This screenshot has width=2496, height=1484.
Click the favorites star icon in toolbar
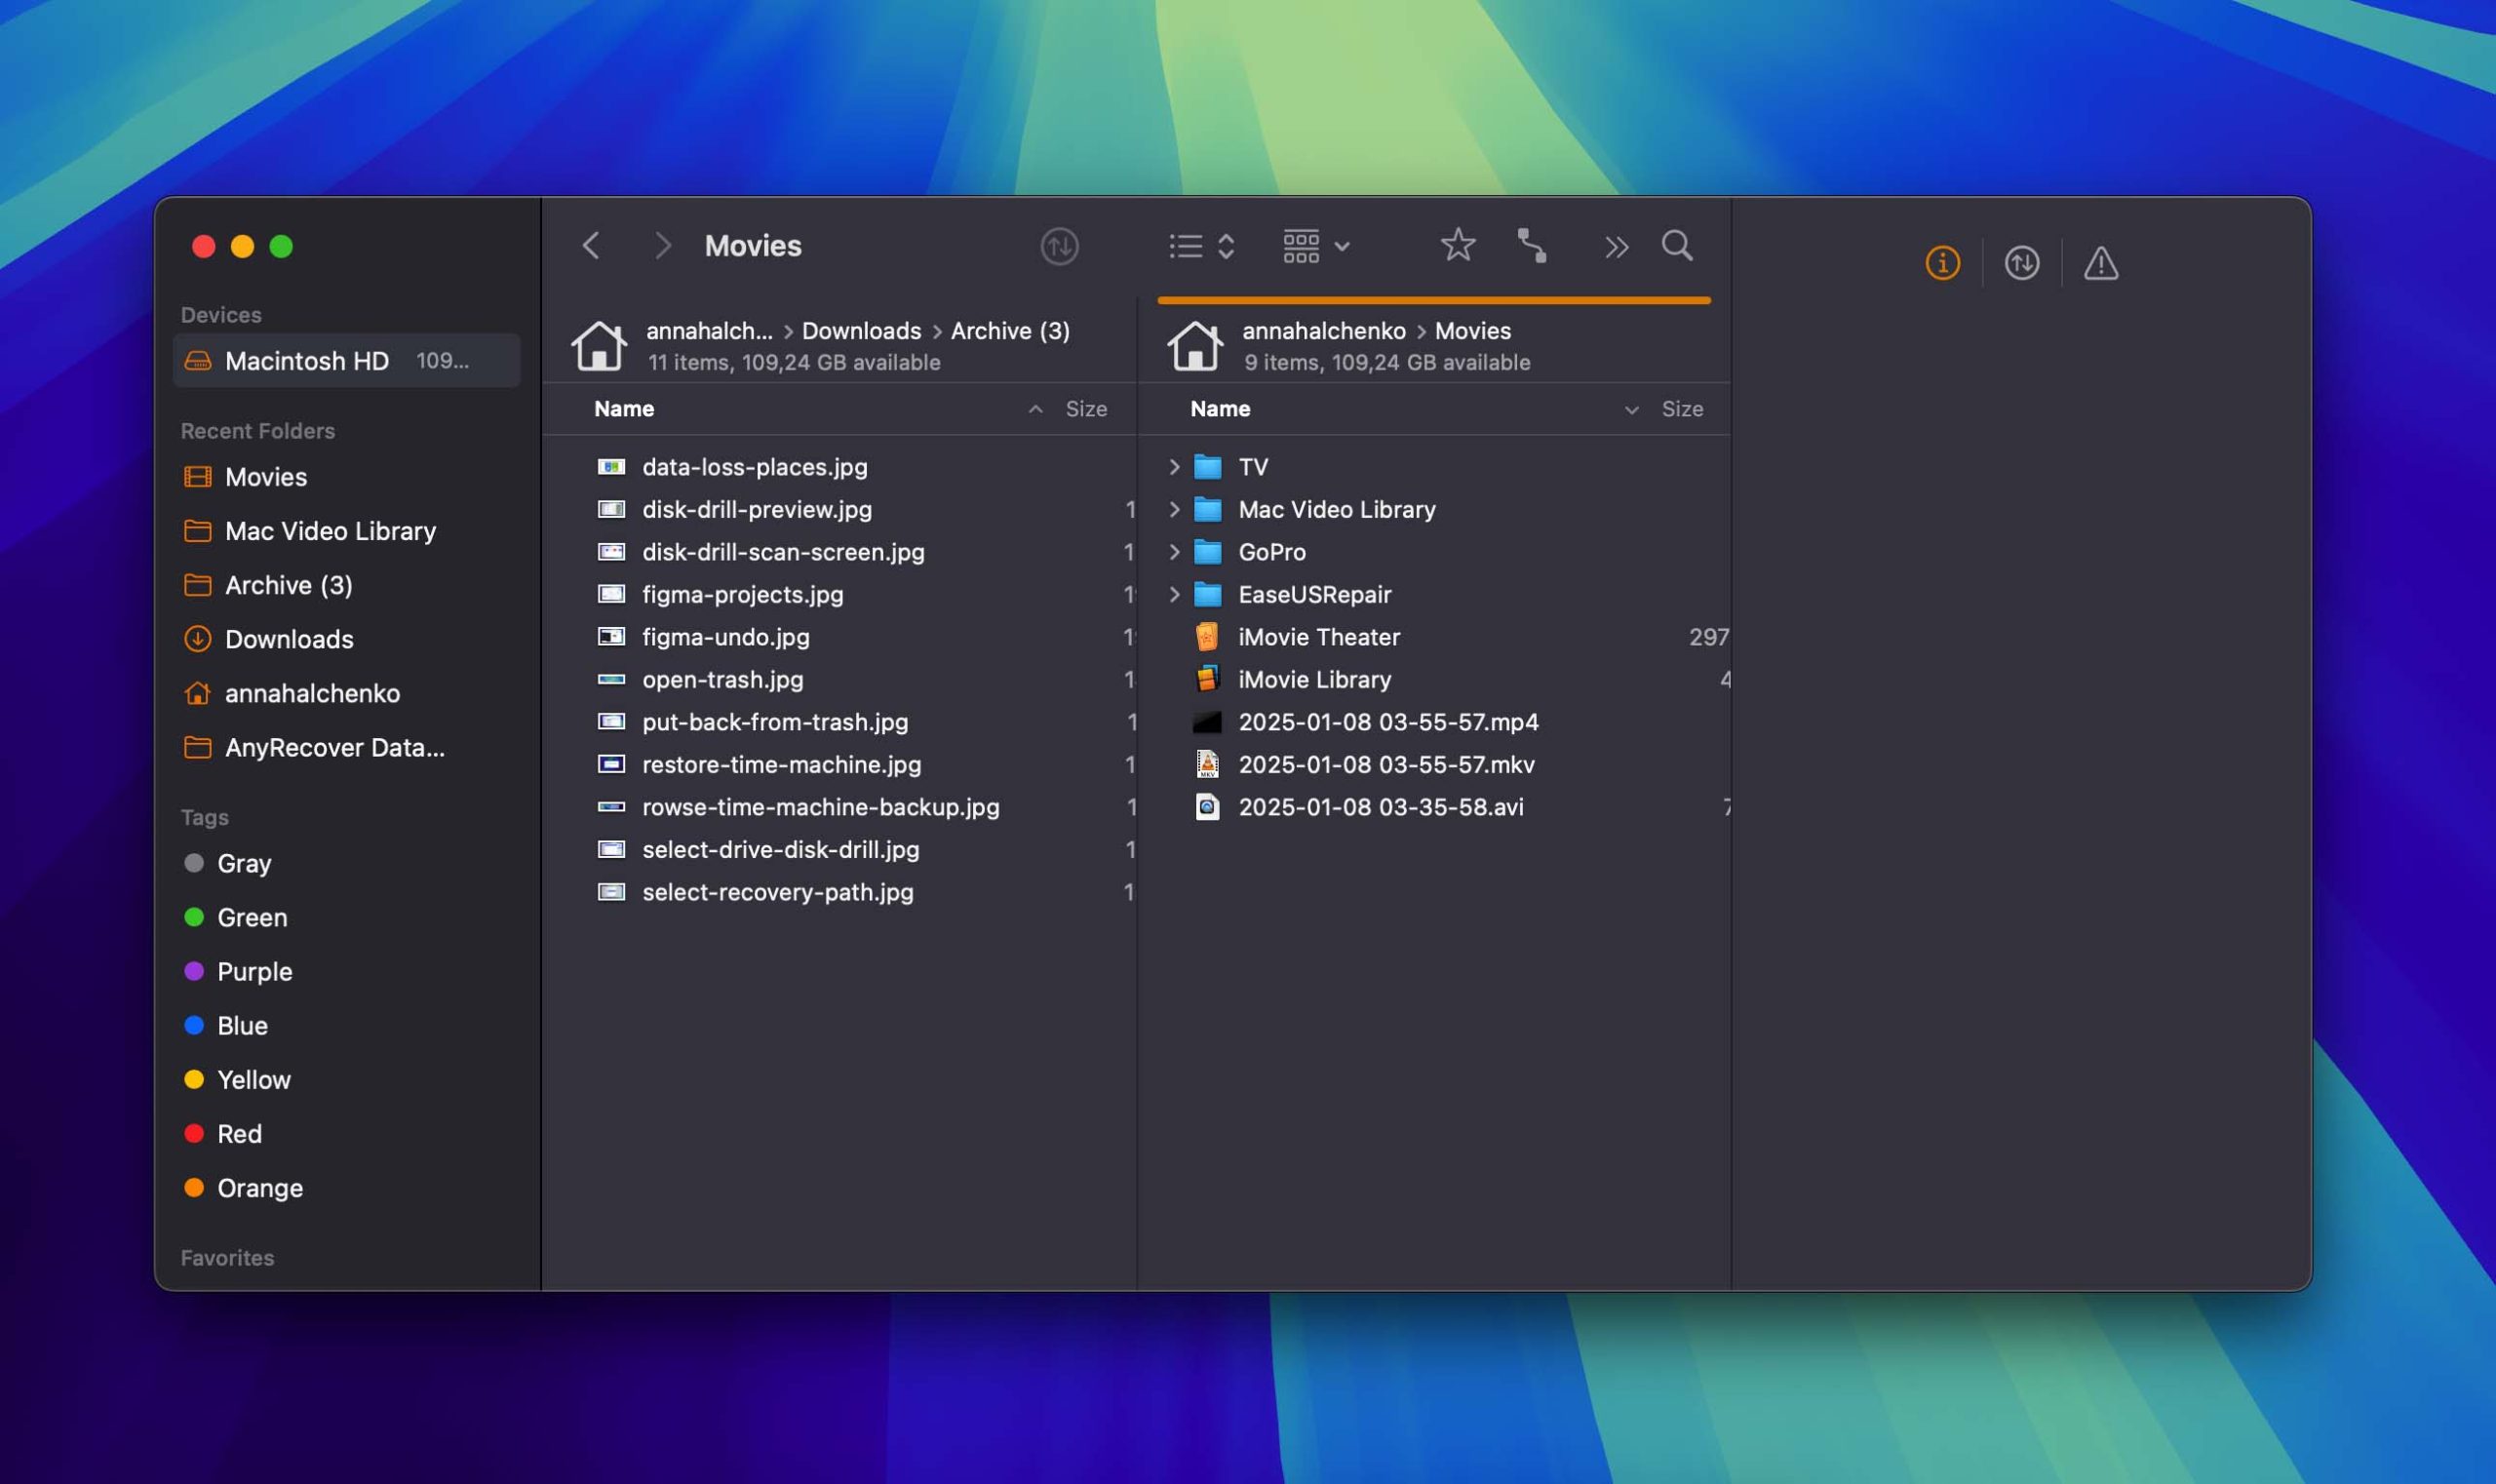tap(1457, 245)
